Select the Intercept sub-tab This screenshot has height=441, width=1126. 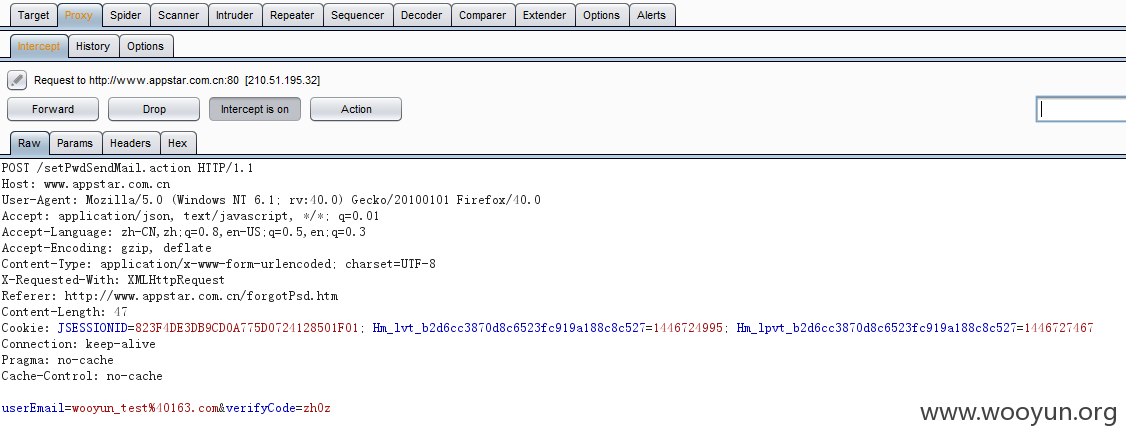(39, 46)
